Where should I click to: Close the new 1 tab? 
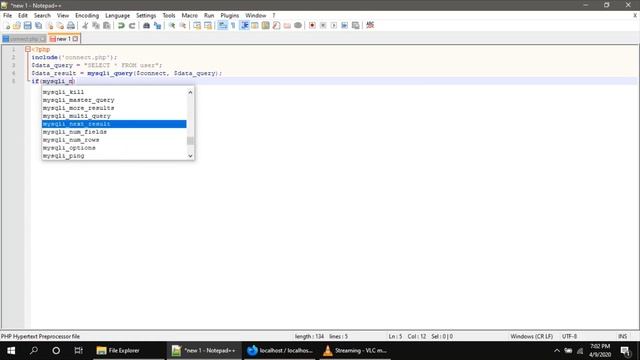[76, 39]
